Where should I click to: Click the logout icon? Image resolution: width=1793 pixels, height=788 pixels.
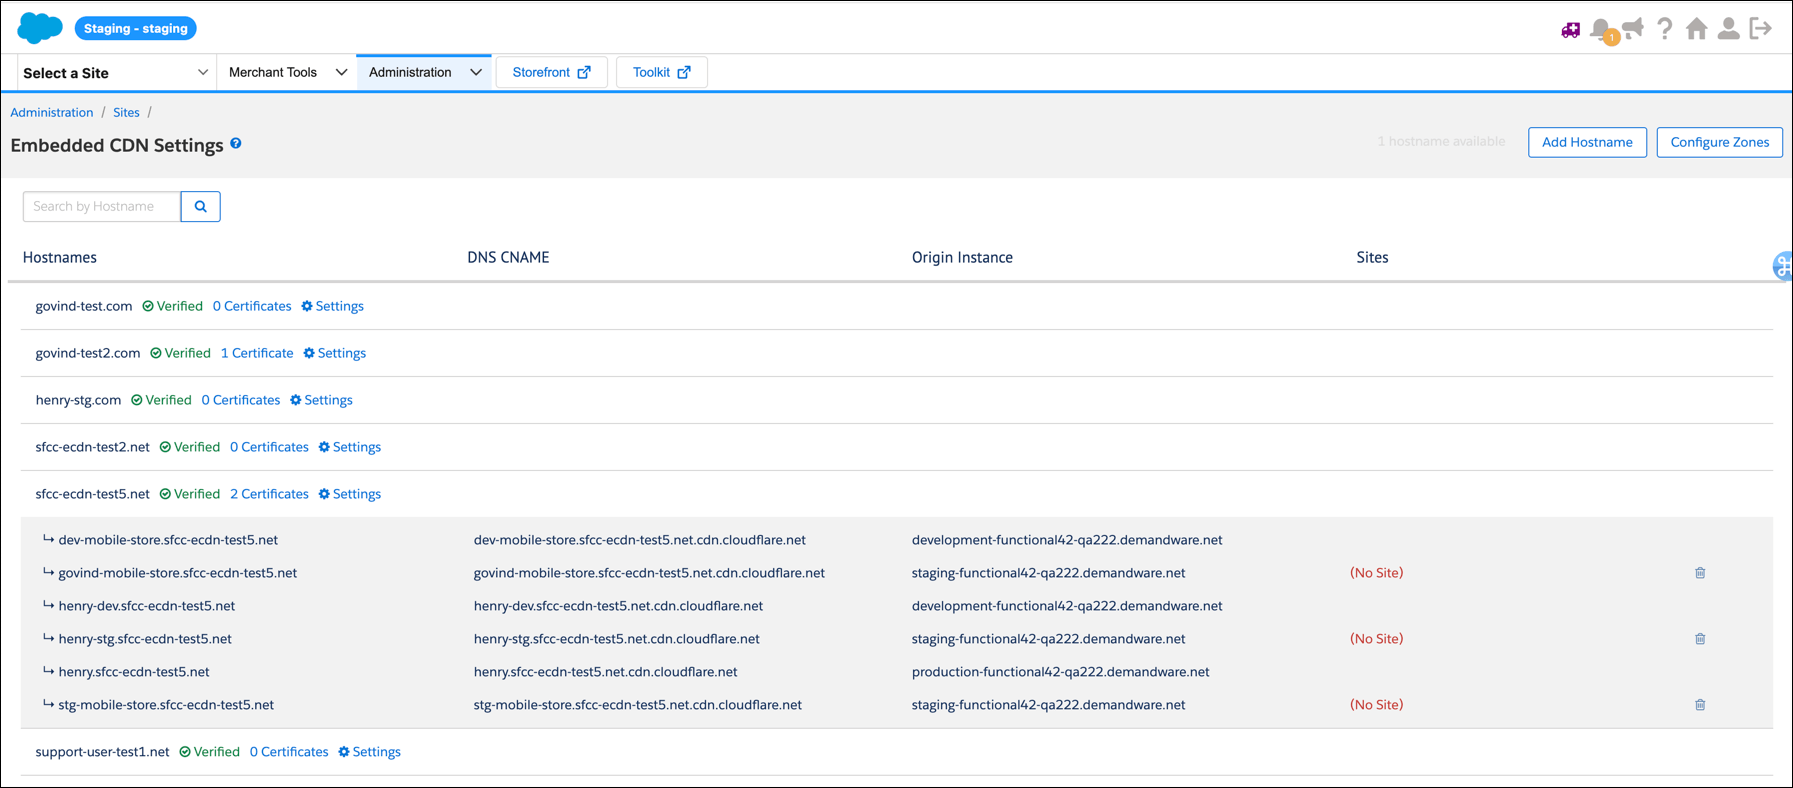[1761, 28]
